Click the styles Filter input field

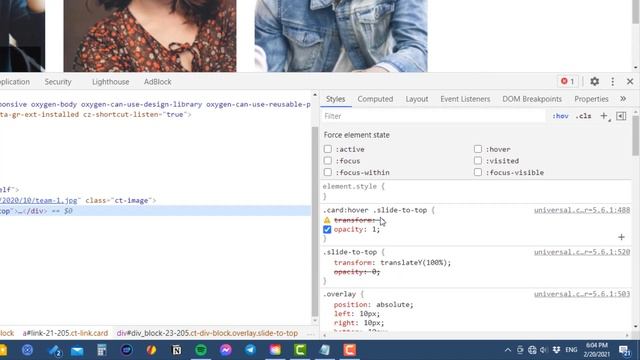click(433, 116)
